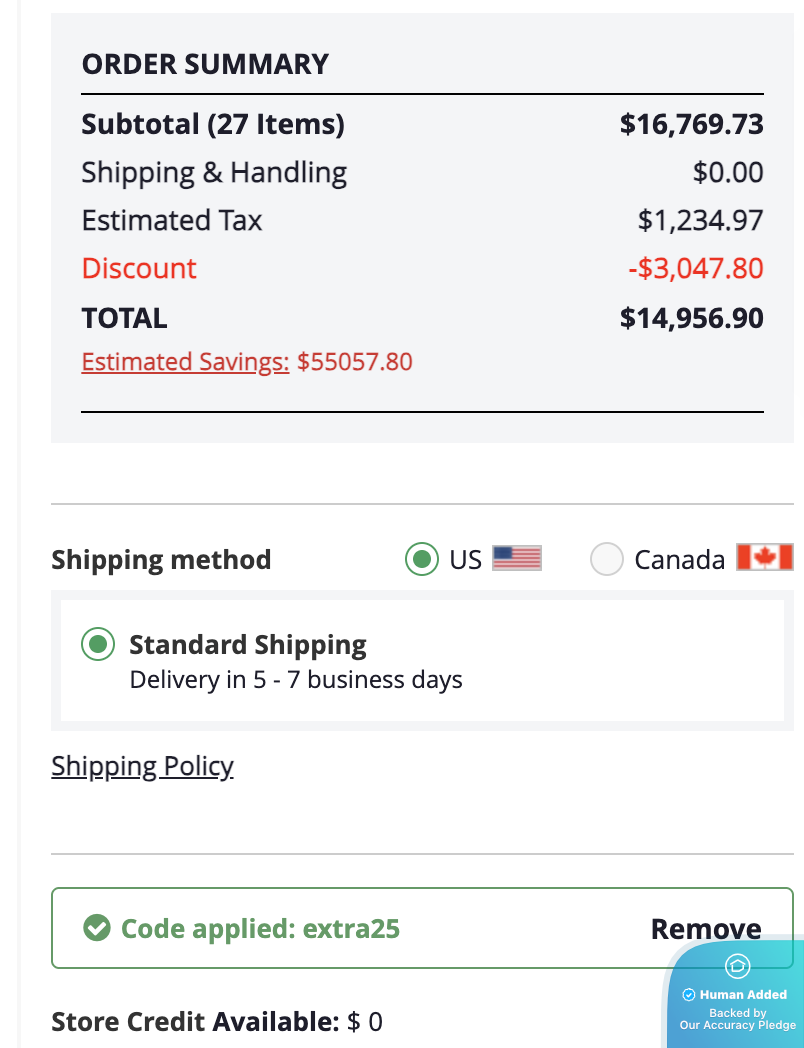Click the TOTAL amount $14,956.90
804x1048 pixels.
691,318
